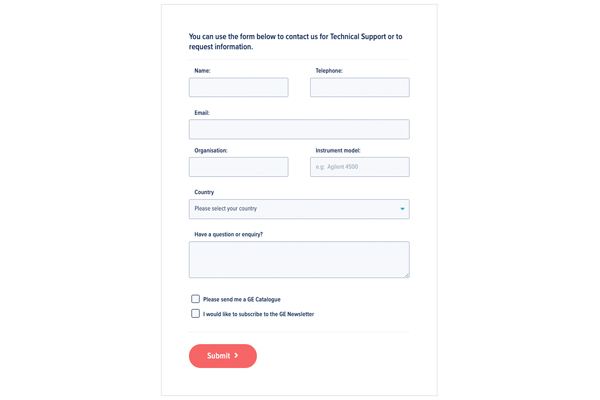Screen dimensions: 600x400
Task: Select the Organisation input box
Action: 238,167
